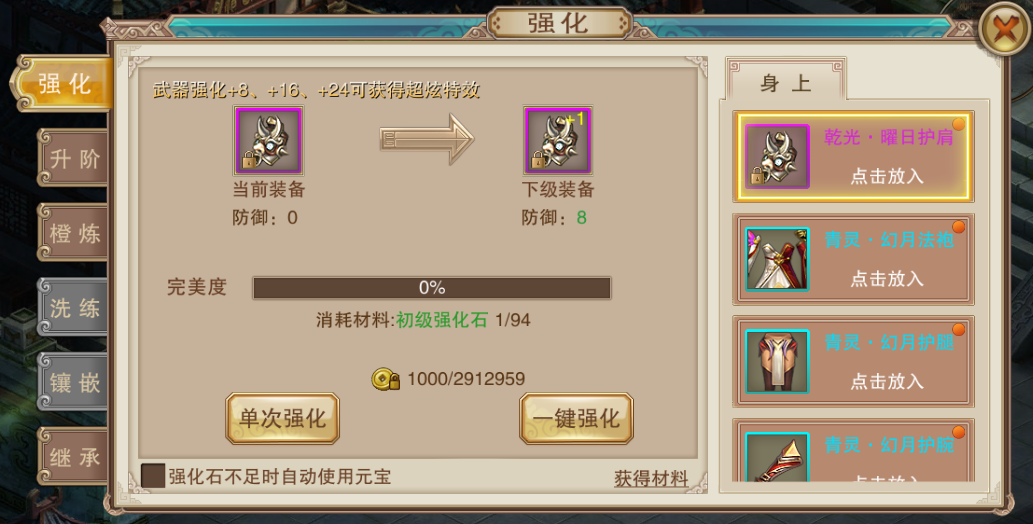The width and height of the screenshot is (1033, 524).
Task: Click the 一键强化 button
Action: pyautogui.click(x=576, y=419)
